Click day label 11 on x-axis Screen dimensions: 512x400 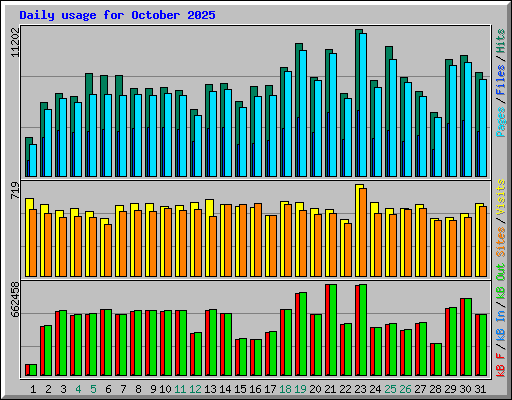coord(180,389)
